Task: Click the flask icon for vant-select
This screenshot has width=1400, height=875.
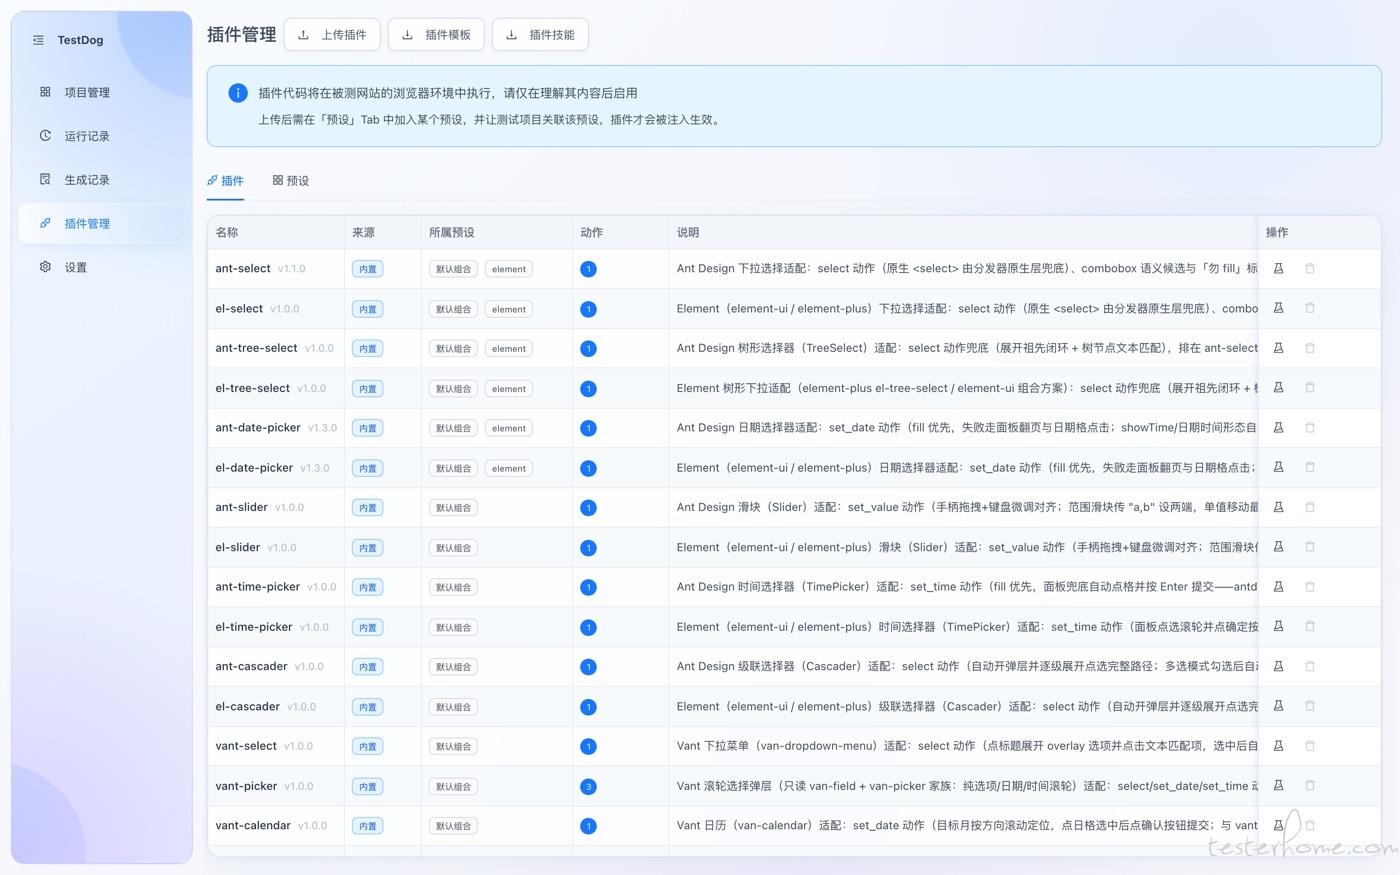Action: [1278, 746]
